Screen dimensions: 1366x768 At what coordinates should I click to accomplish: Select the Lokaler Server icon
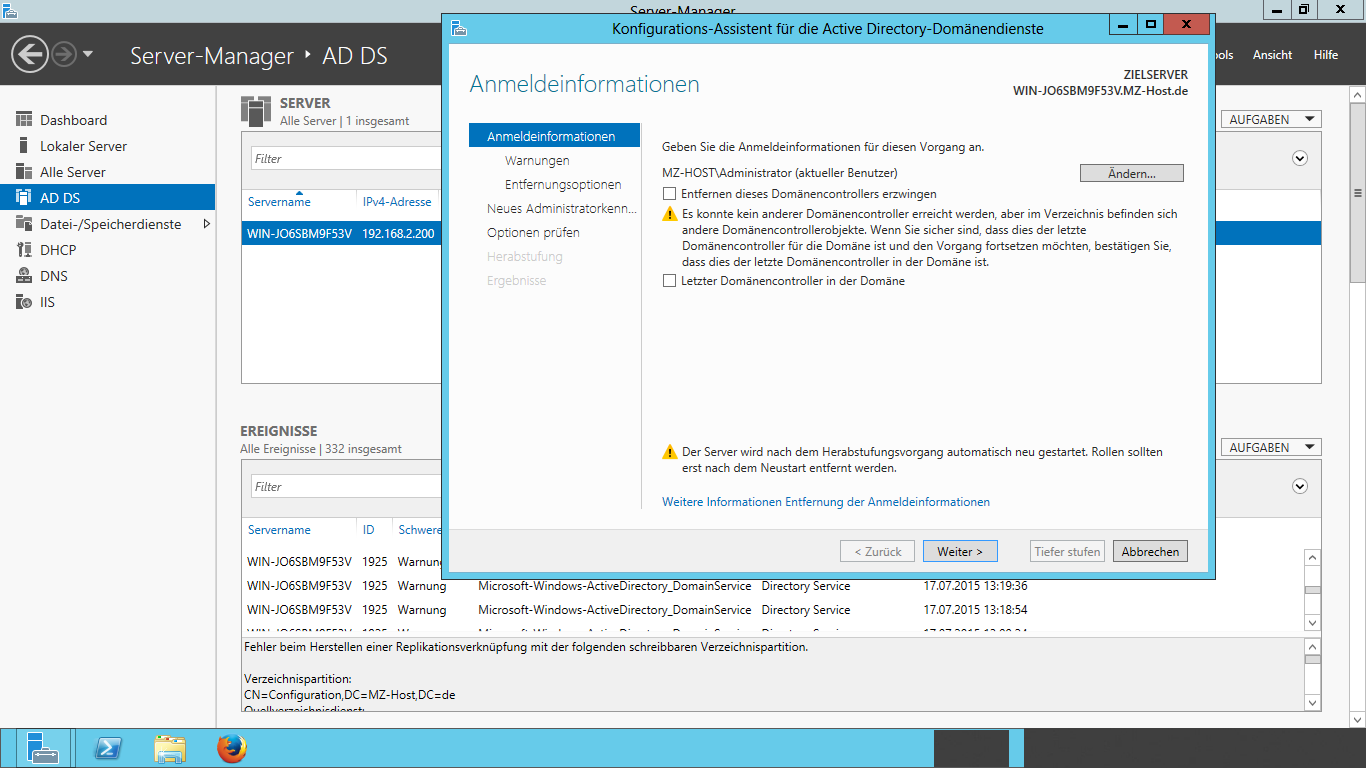click(24, 146)
